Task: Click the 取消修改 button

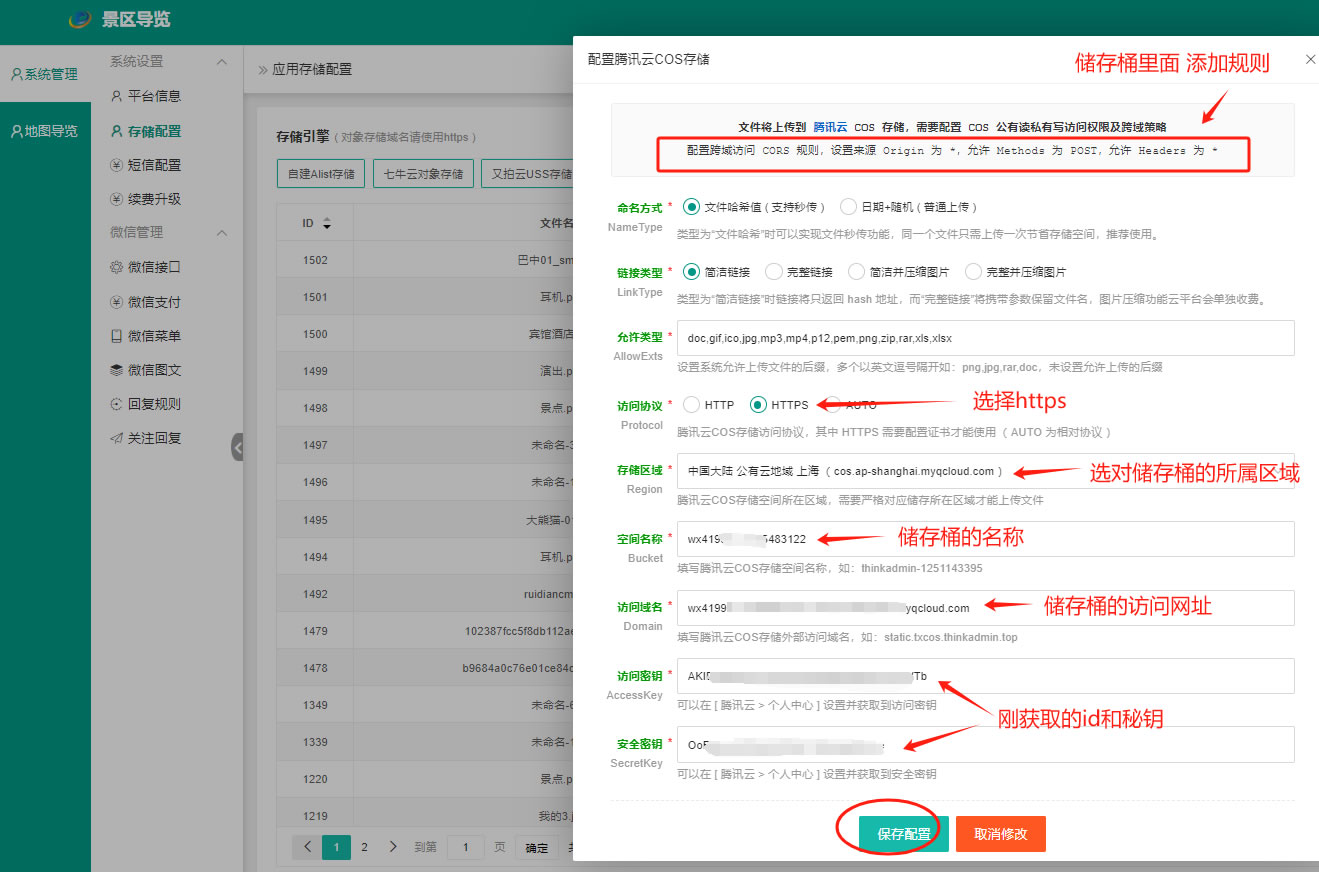Action: click(1000, 834)
